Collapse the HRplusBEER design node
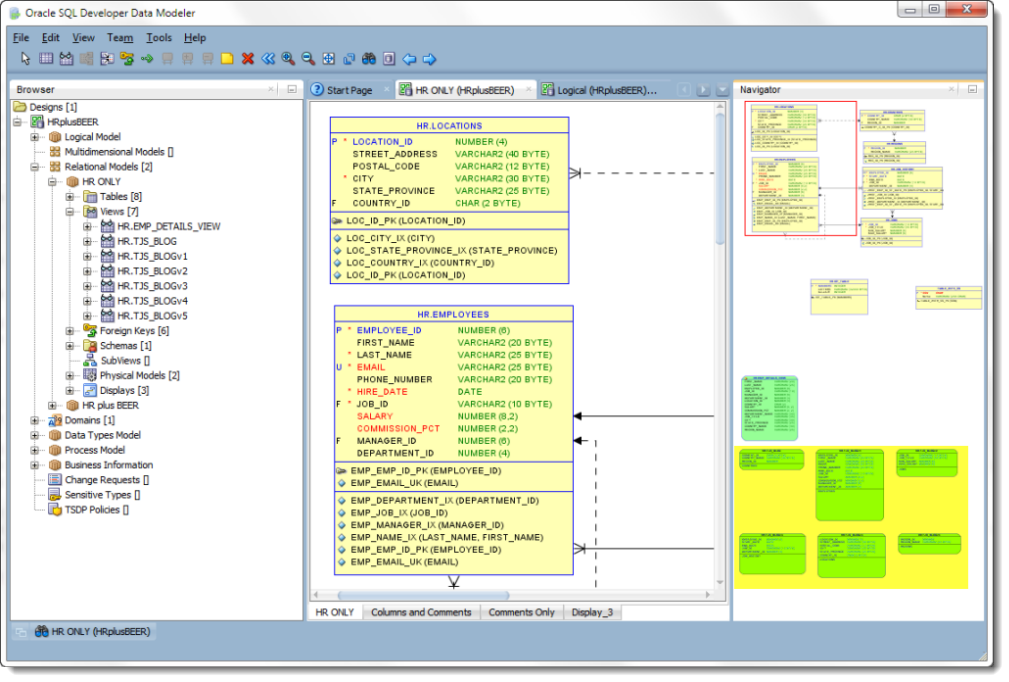 pyautogui.click(x=17, y=122)
